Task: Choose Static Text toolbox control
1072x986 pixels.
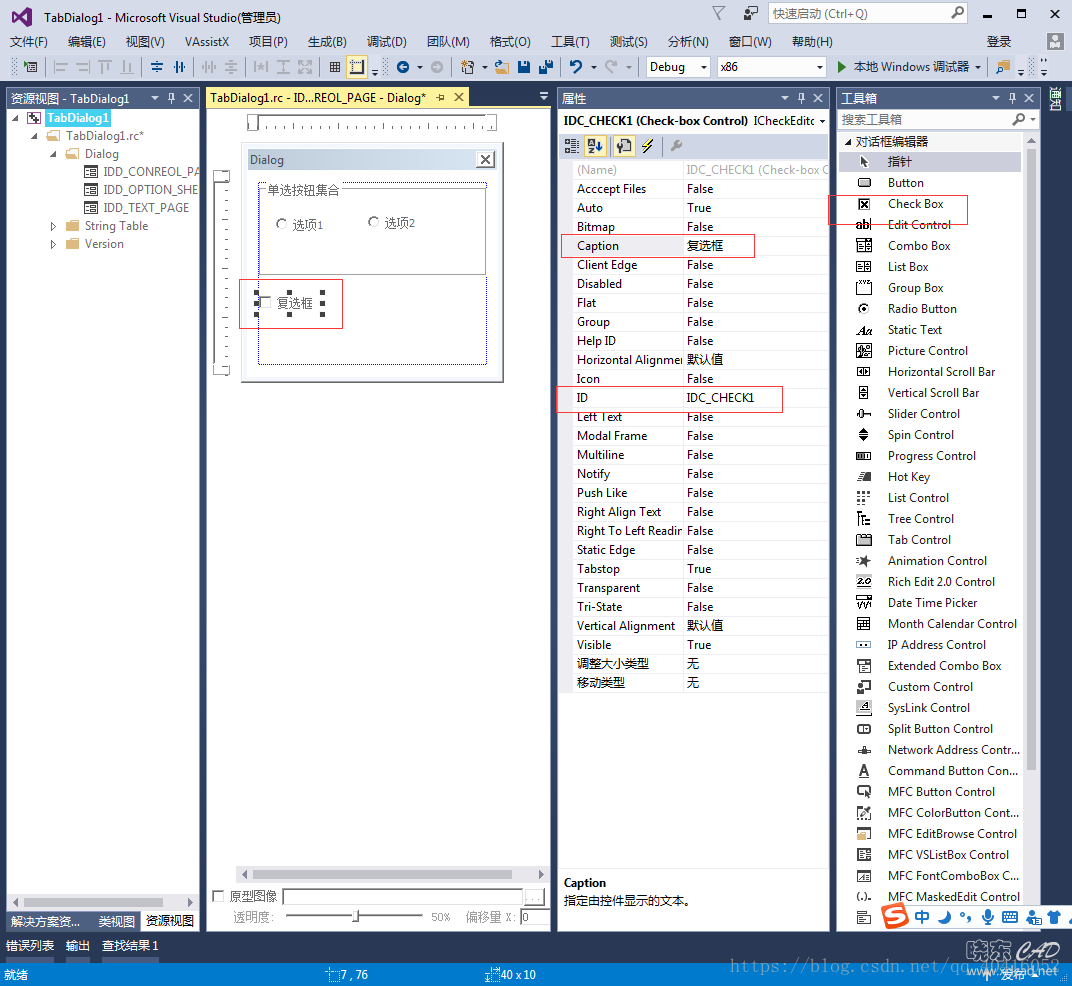Action: pyautogui.click(x=914, y=330)
